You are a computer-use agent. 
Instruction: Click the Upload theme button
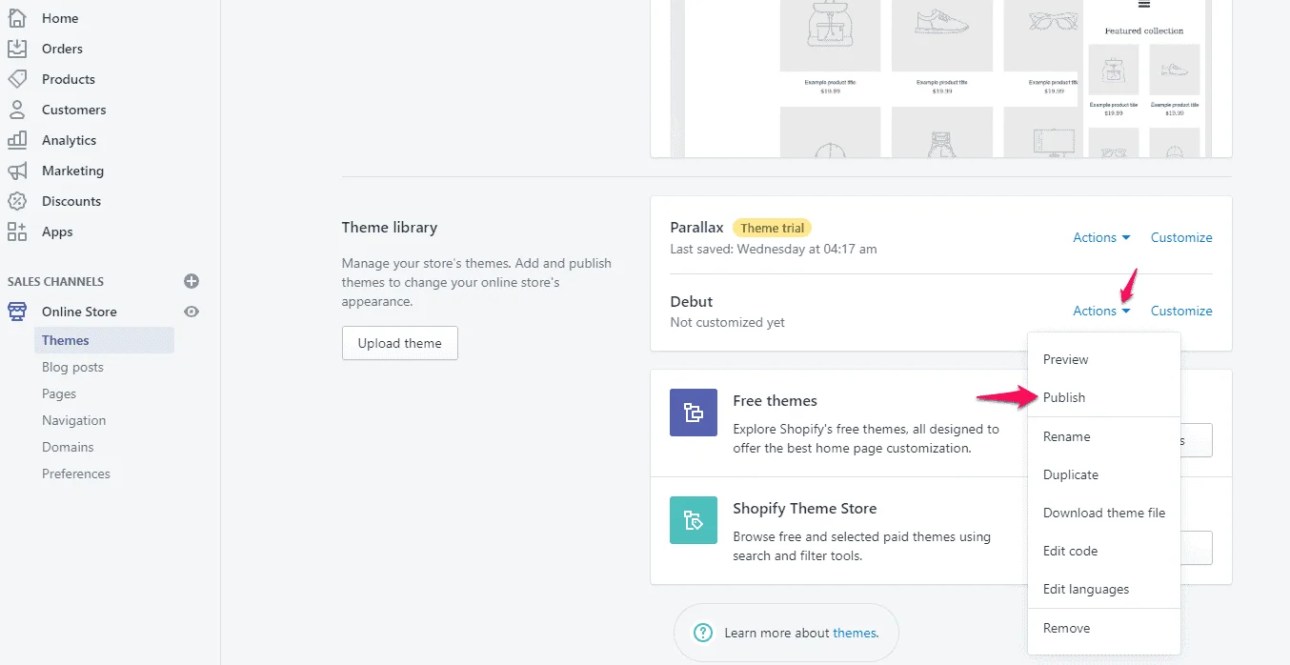click(x=400, y=343)
